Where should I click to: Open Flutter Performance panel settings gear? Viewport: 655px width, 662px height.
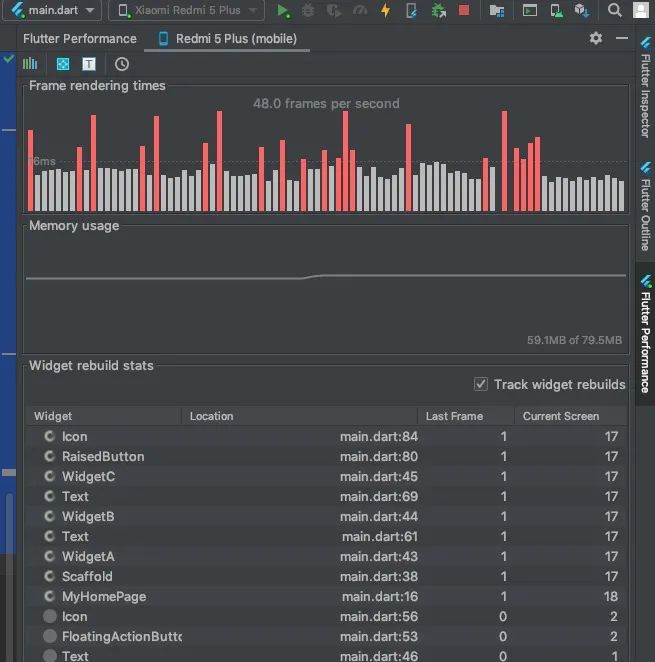(596, 38)
